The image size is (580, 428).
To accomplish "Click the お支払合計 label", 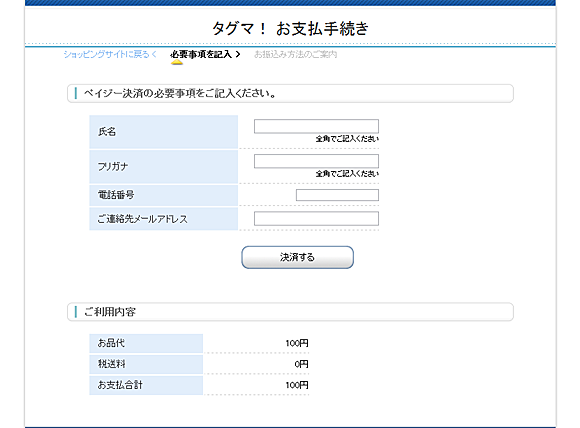I will 120,385.
